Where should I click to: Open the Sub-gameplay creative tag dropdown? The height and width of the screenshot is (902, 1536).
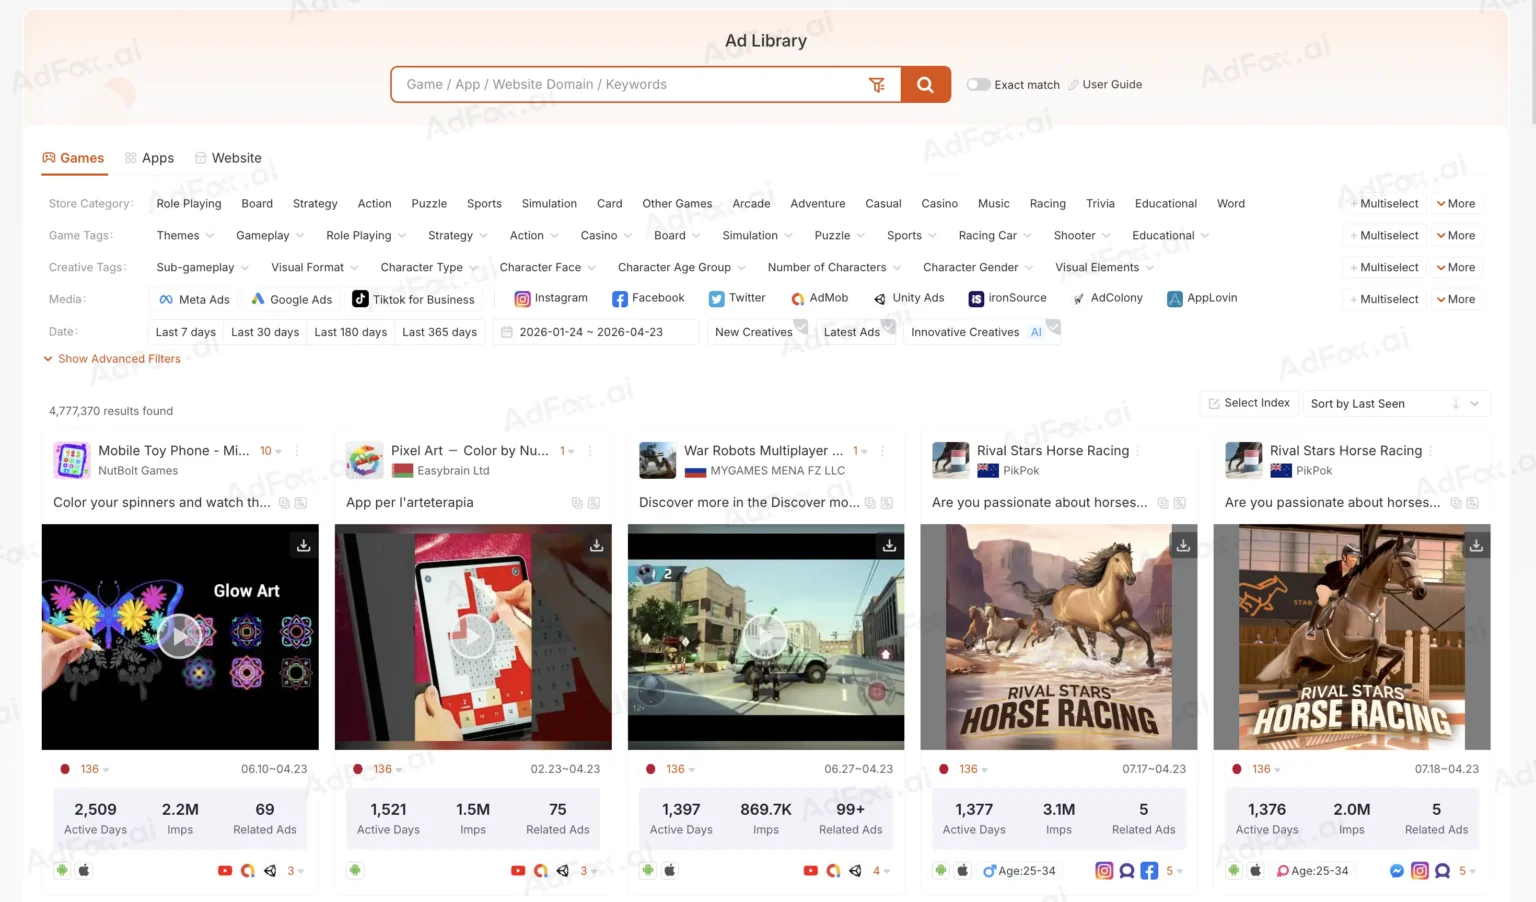(203, 267)
